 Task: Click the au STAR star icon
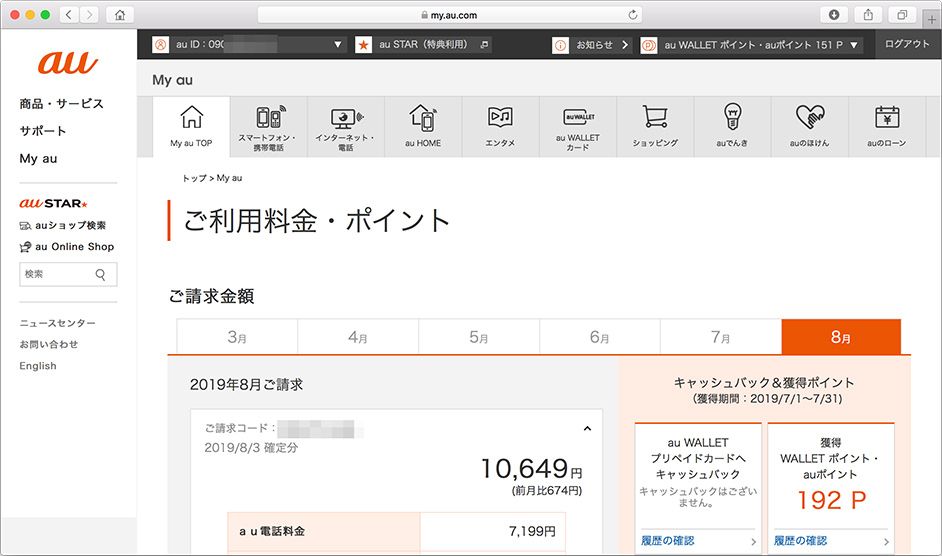coord(363,44)
